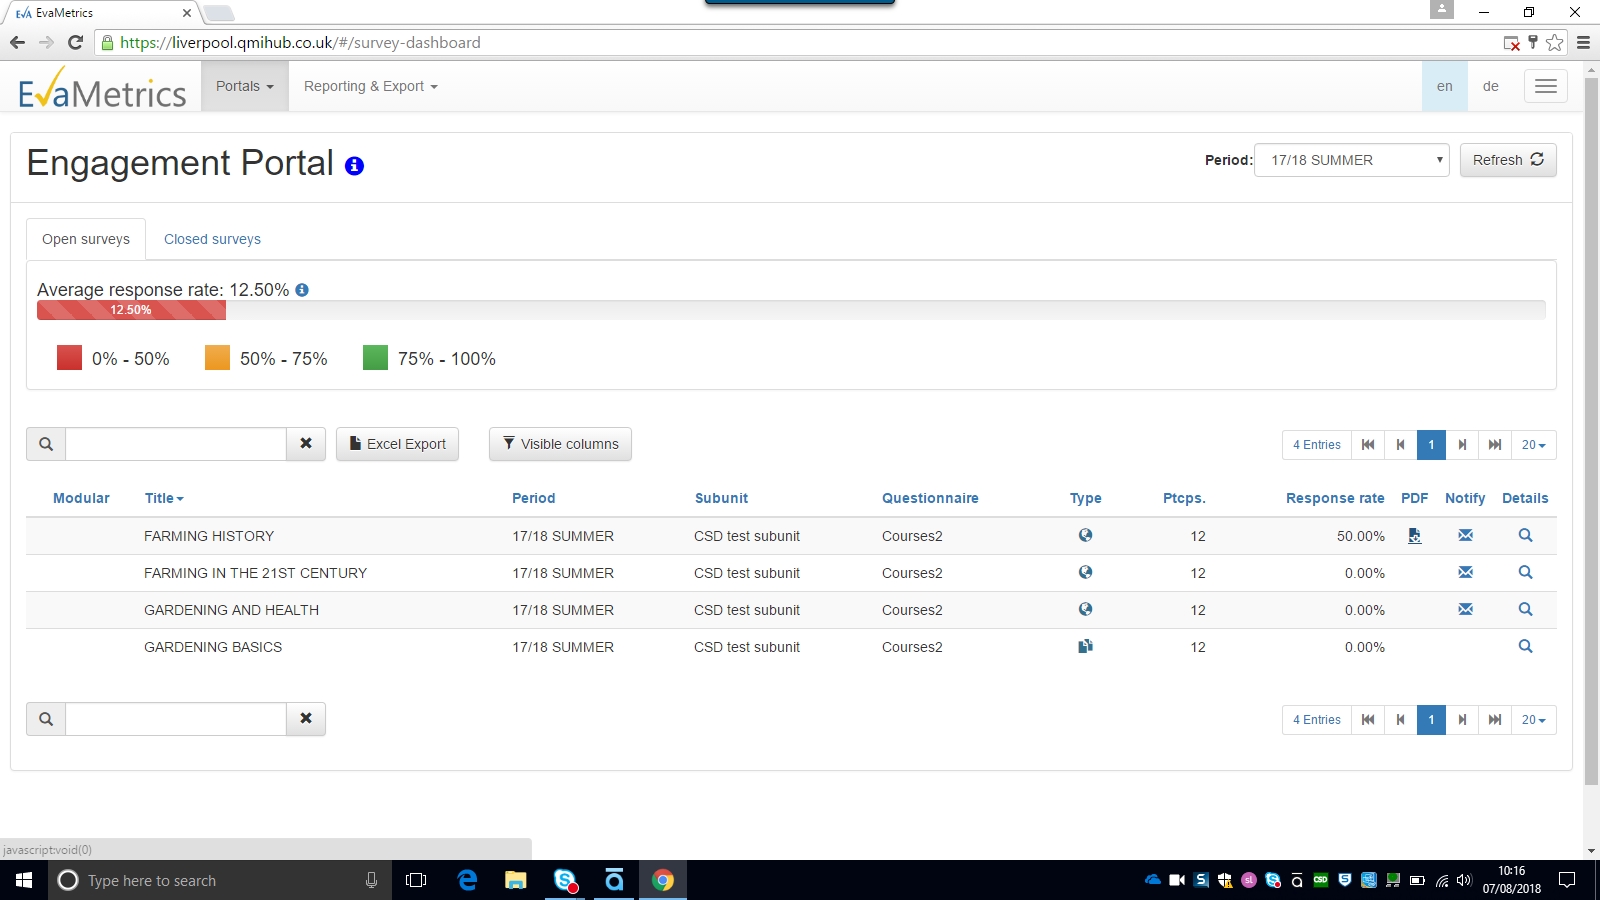Clear the top search field
The width and height of the screenshot is (1600, 900).
point(306,444)
